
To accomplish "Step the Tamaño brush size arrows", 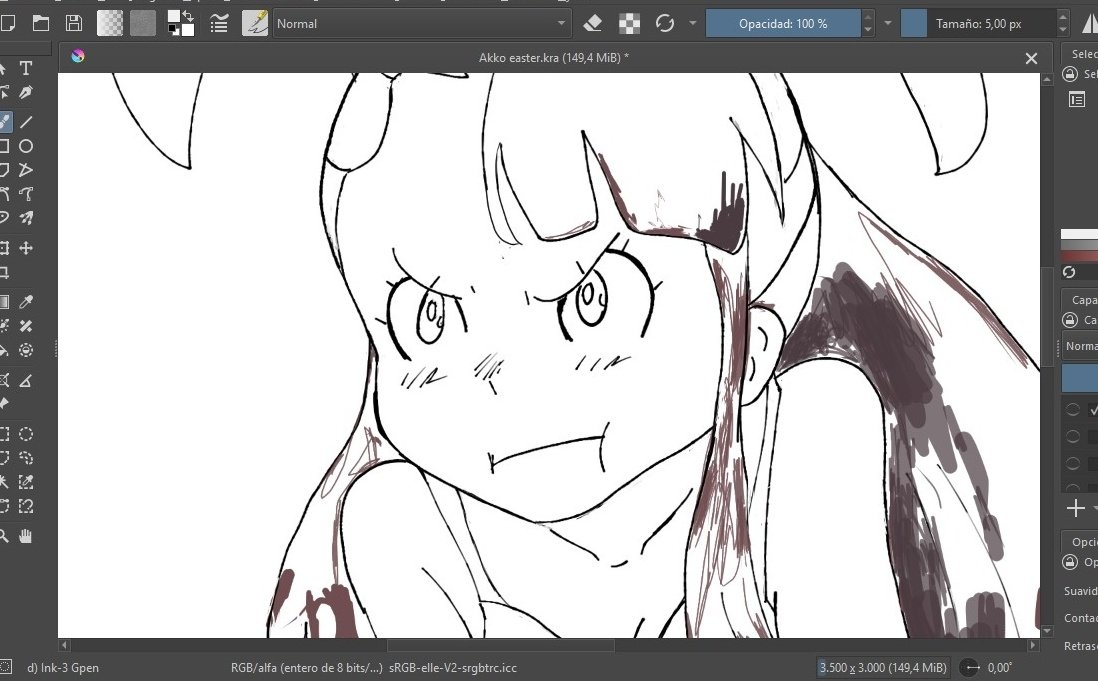I will pos(1062,24).
